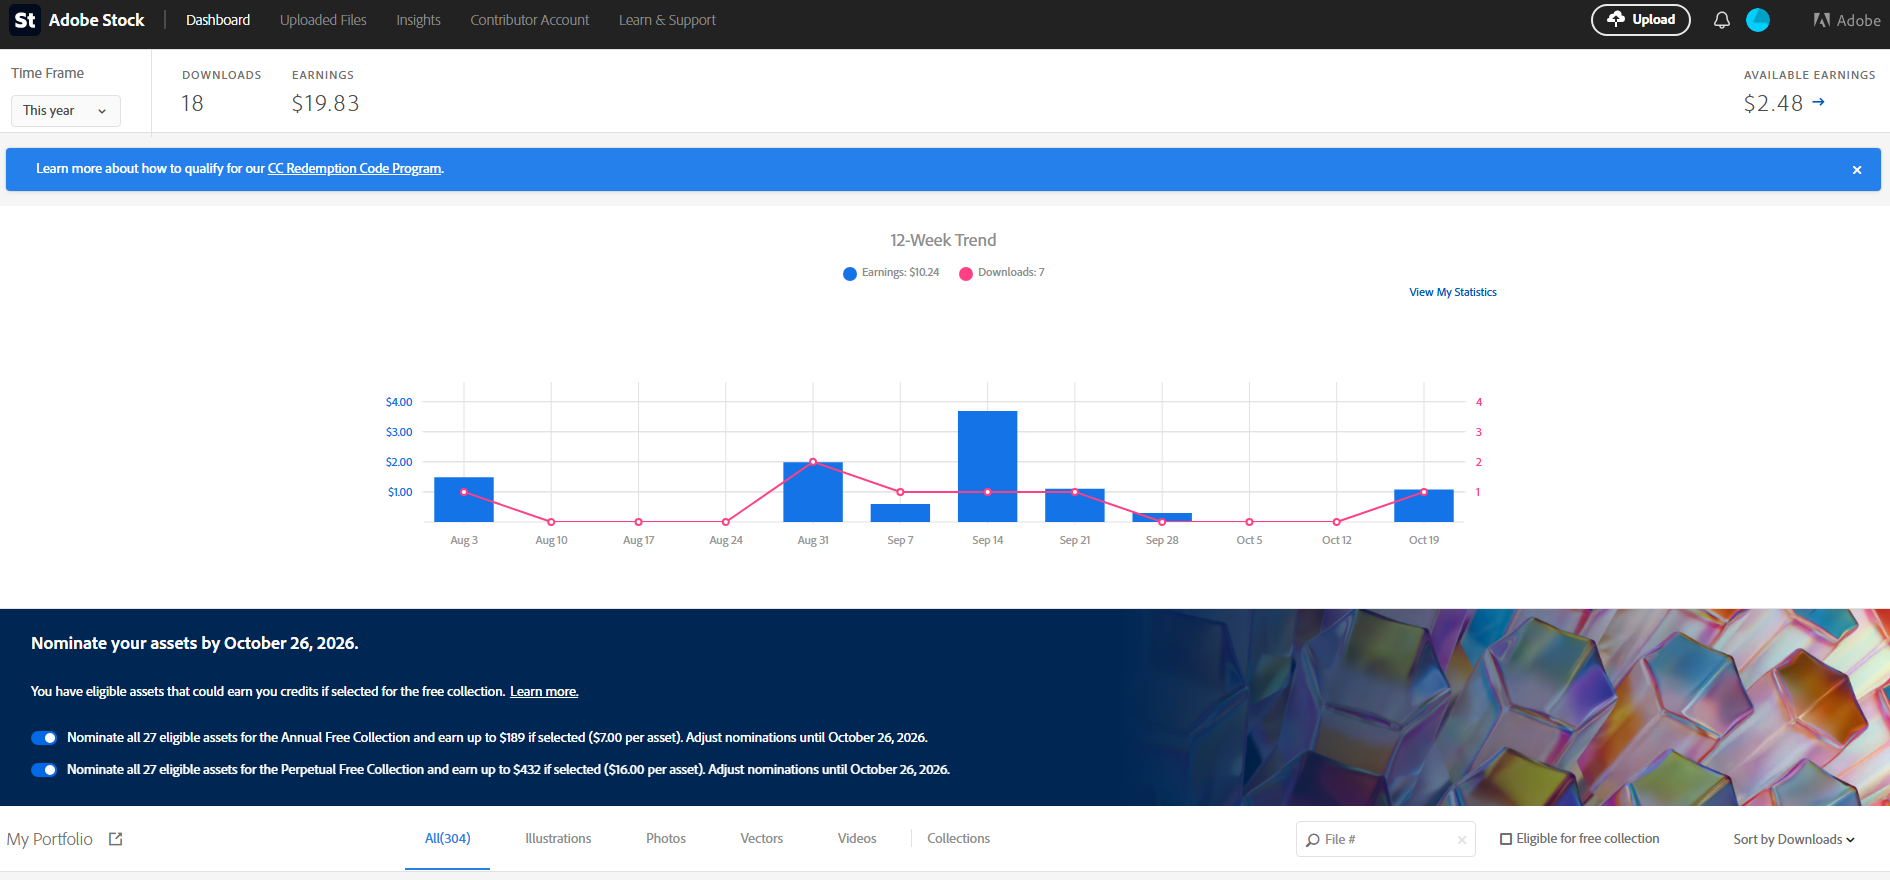
Task: Open the notifications bell
Action: [1721, 20]
